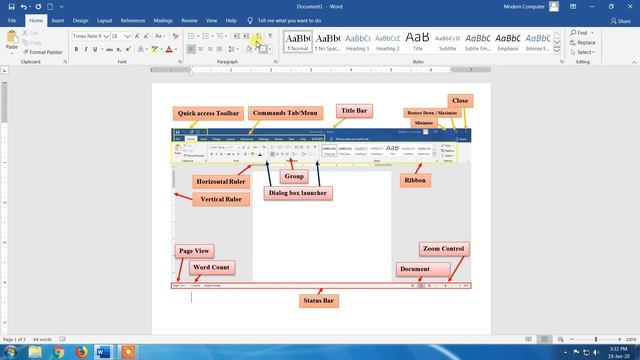Switch to the Design tab

pyautogui.click(x=80, y=20)
